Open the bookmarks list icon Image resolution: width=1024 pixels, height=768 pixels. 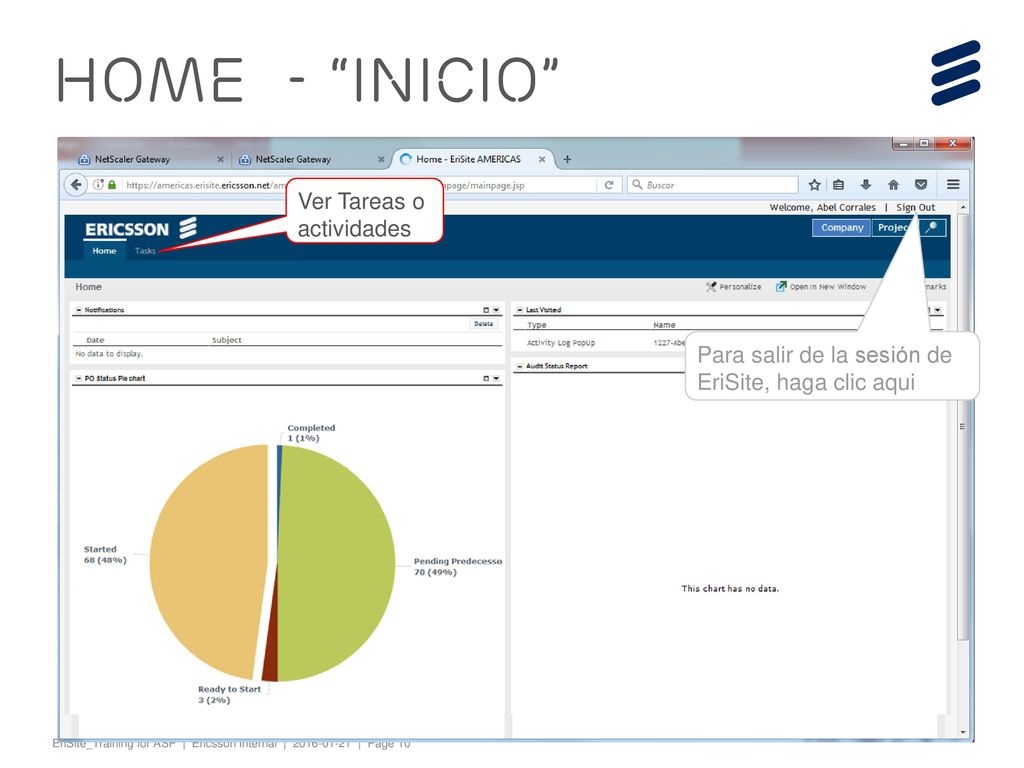pyautogui.click(x=839, y=185)
